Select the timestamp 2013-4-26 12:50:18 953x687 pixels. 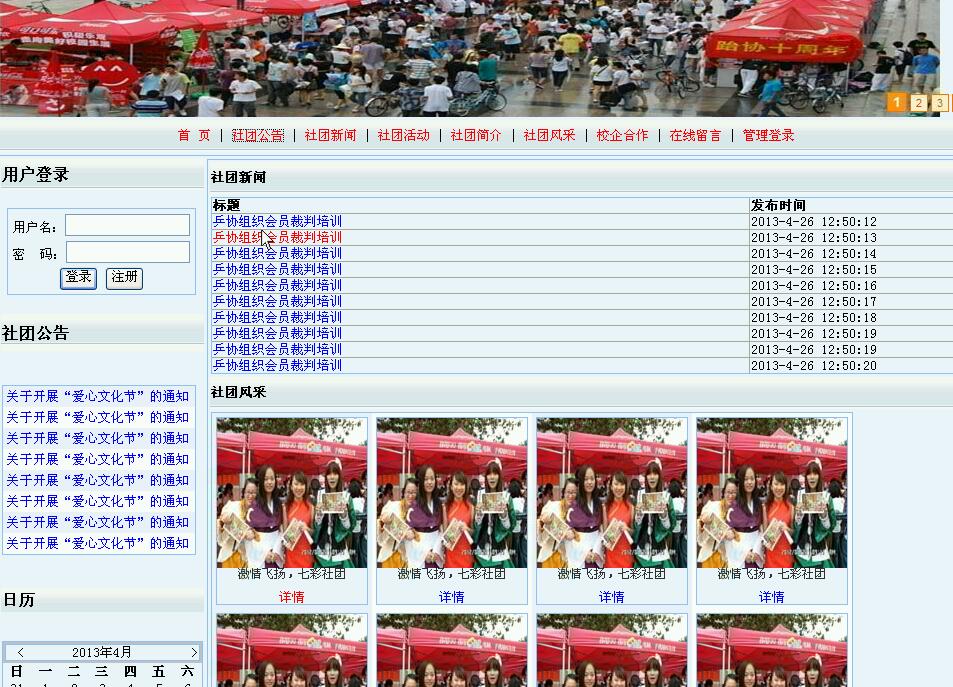[814, 317]
